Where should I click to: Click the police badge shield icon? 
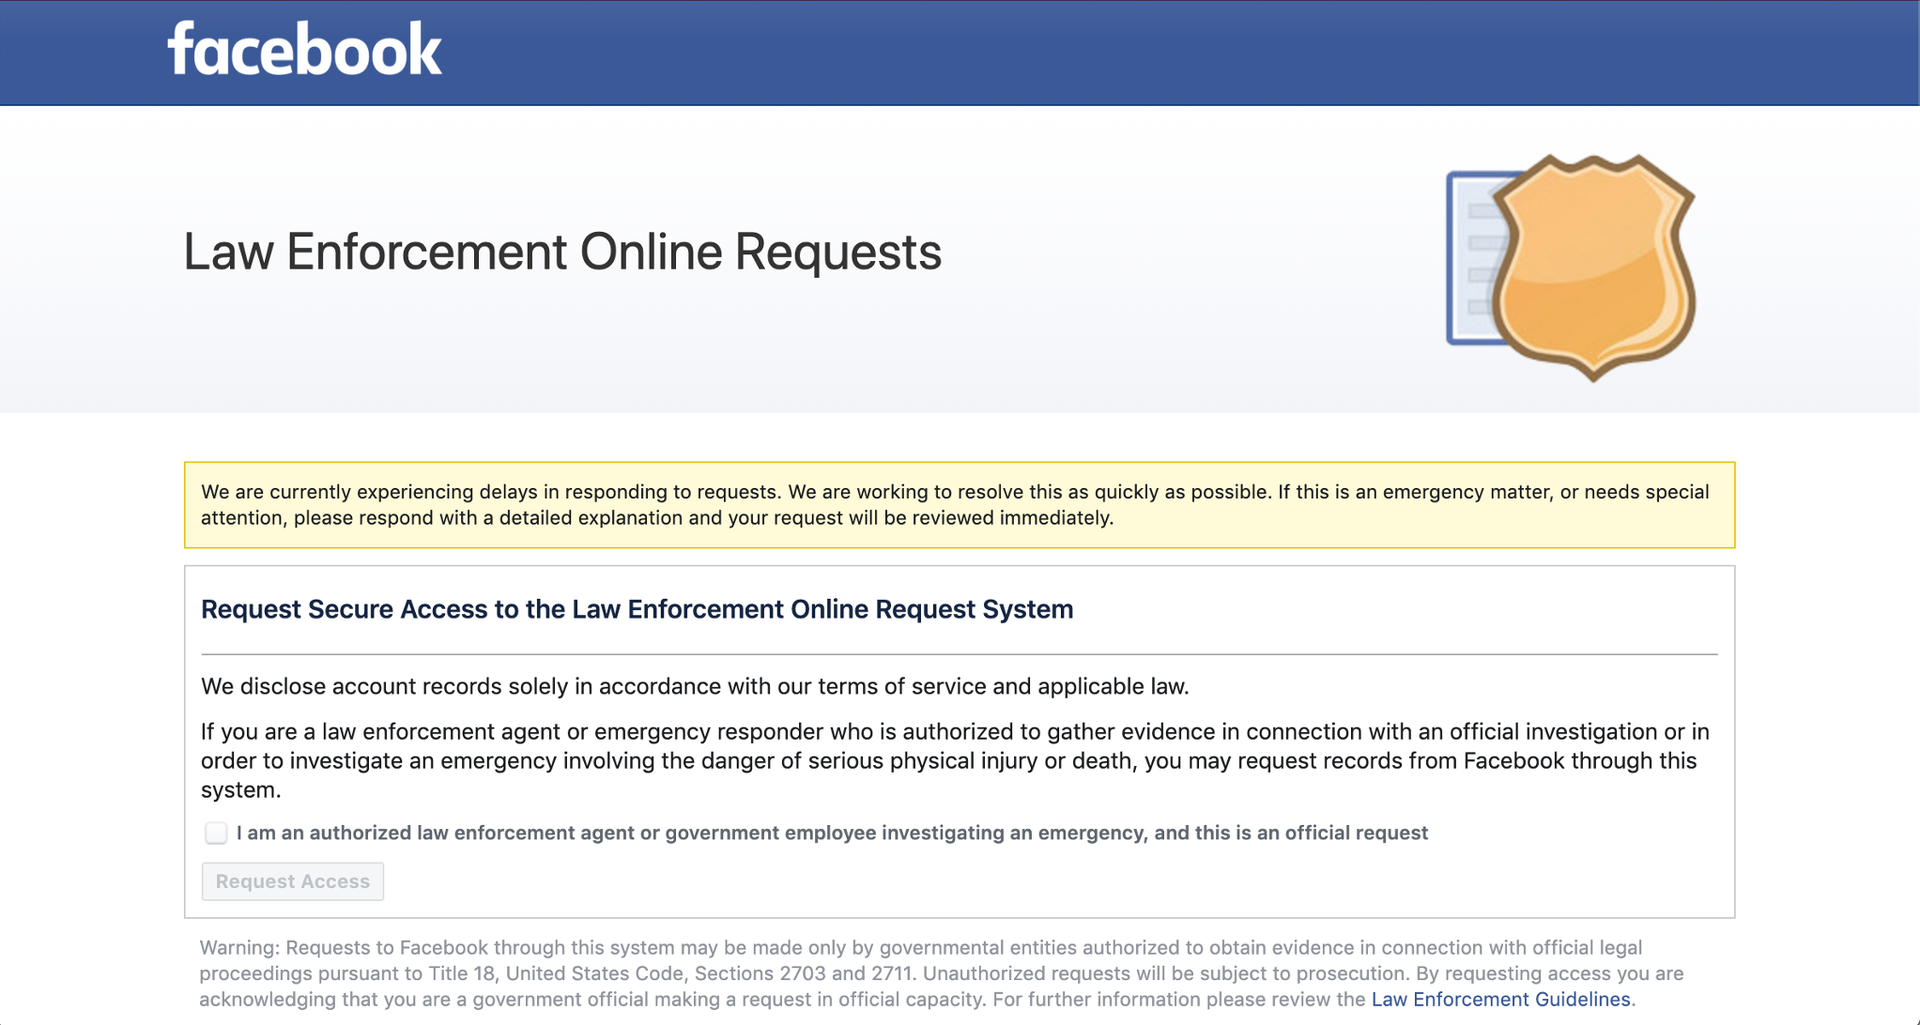click(1592, 267)
